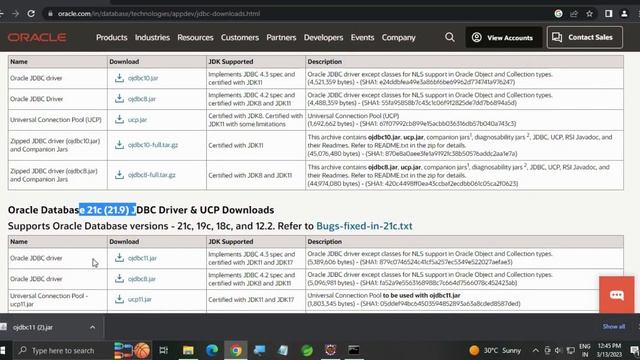Open the Industries menu
Viewport: 640px width, 360px height.
pos(152,38)
